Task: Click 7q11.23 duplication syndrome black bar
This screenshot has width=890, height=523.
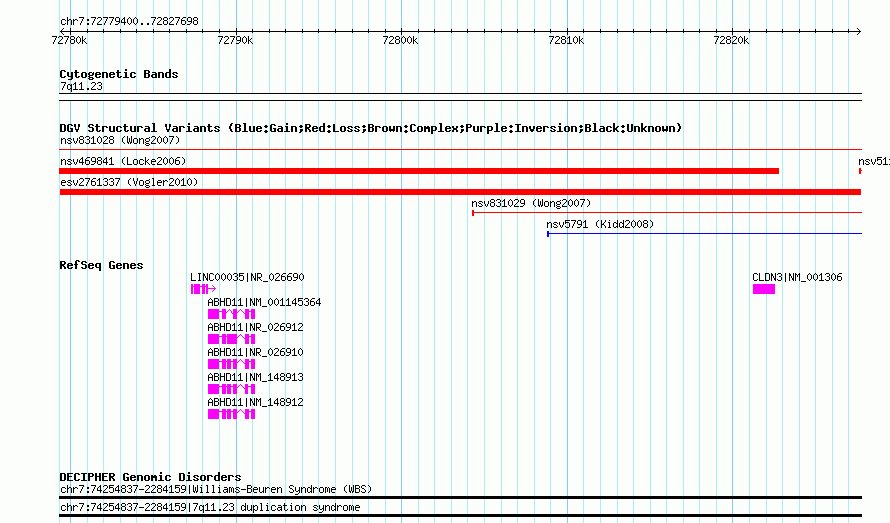Action: [460, 516]
